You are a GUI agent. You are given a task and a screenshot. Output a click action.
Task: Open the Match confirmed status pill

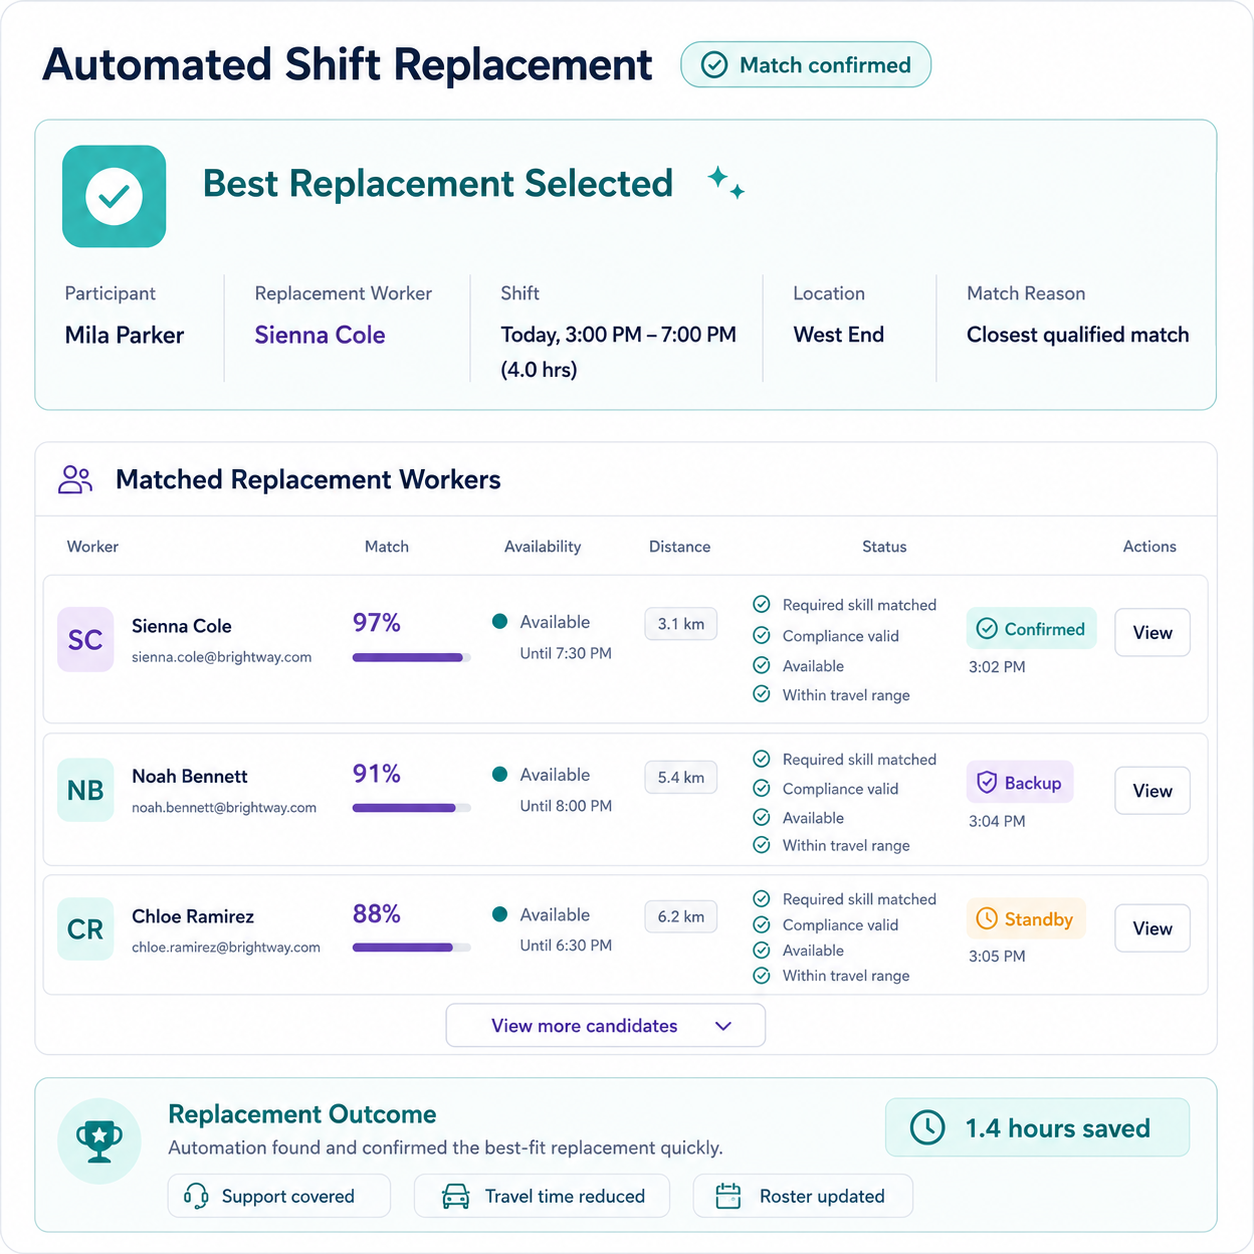click(x=805, y=65)
